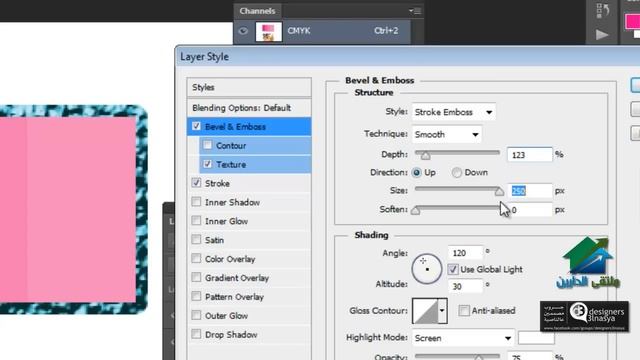
Task: Enable the Anti-aliased checkbox
Action: (464, 310)
